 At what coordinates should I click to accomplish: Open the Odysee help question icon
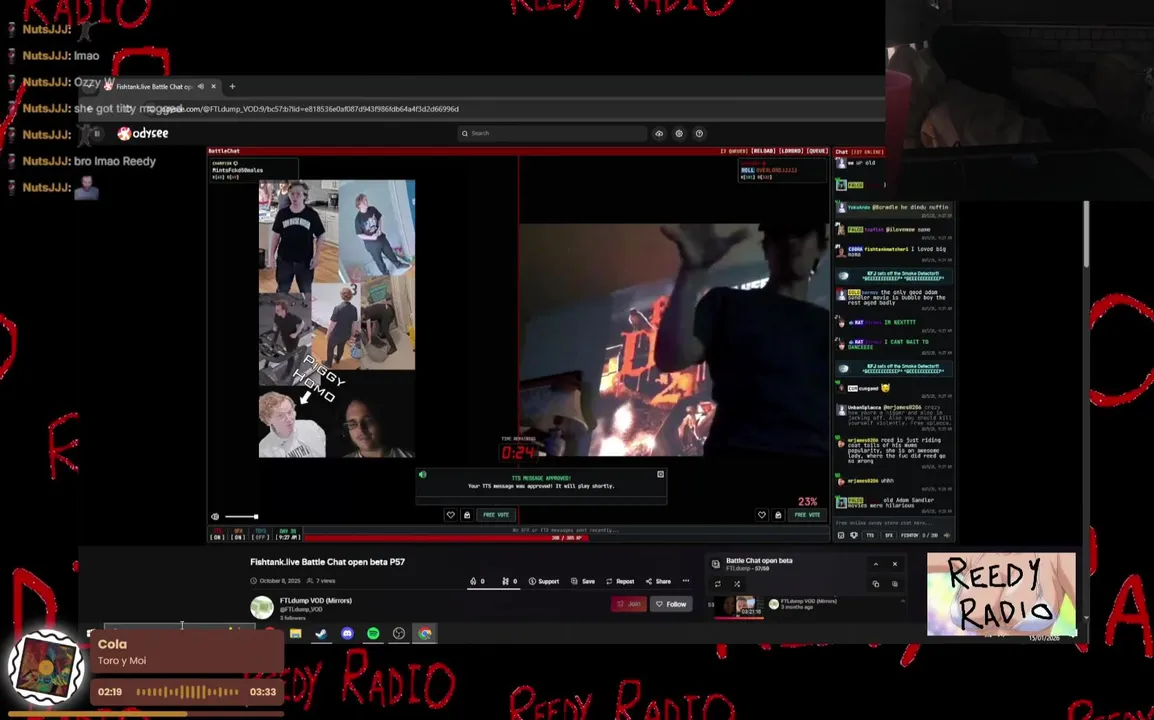pyautogui.click(x=699, y=133)
